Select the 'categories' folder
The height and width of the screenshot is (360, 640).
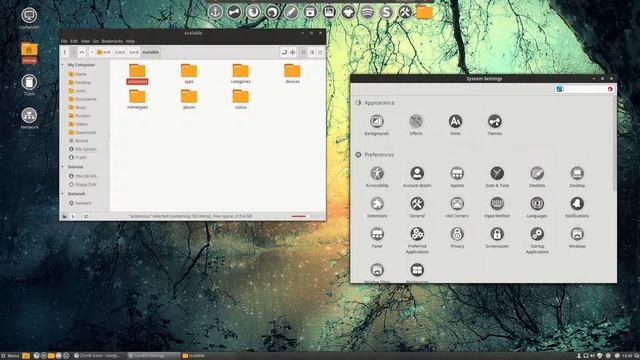coord(240,73)
